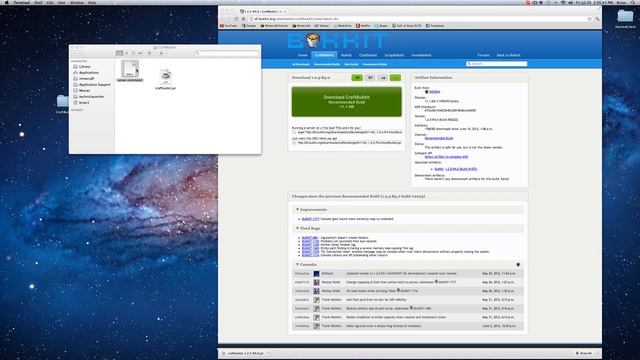Viewport: 640px width, 360px height.
Task: Open BUKKIT-1717 issue under Improvements
Action: tap(310, 219)
